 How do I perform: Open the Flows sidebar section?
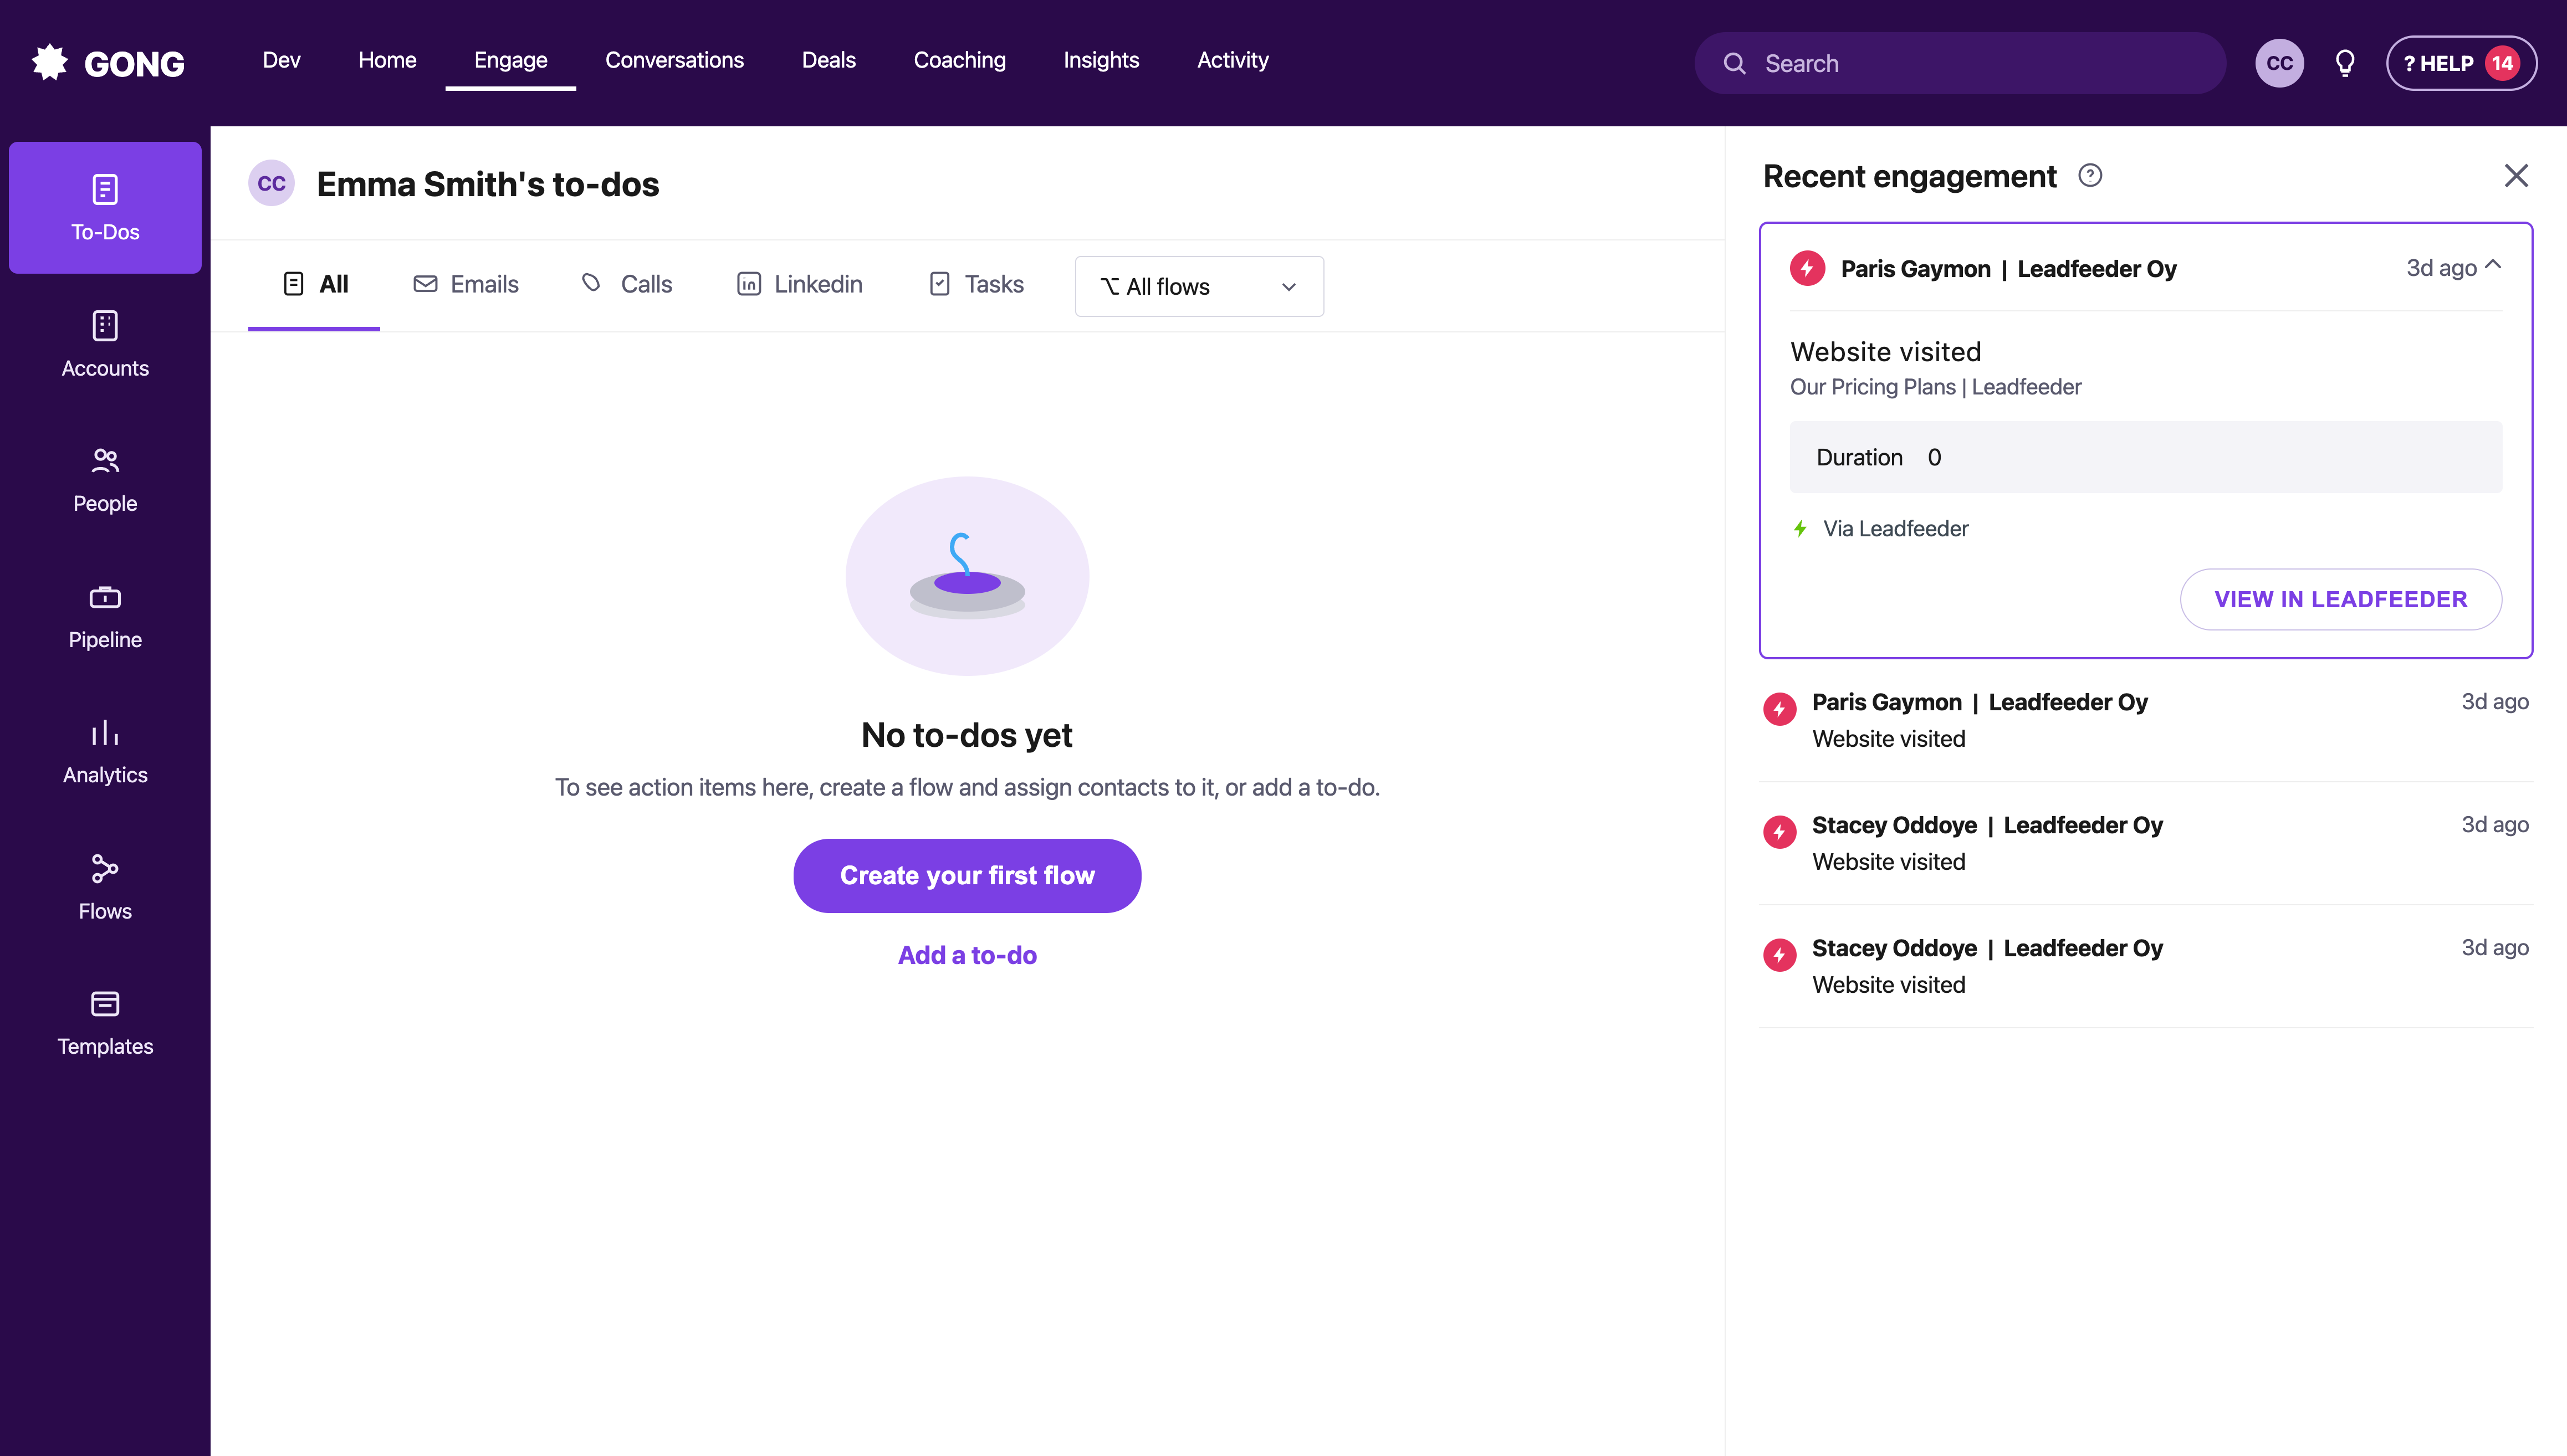point(105,887)
